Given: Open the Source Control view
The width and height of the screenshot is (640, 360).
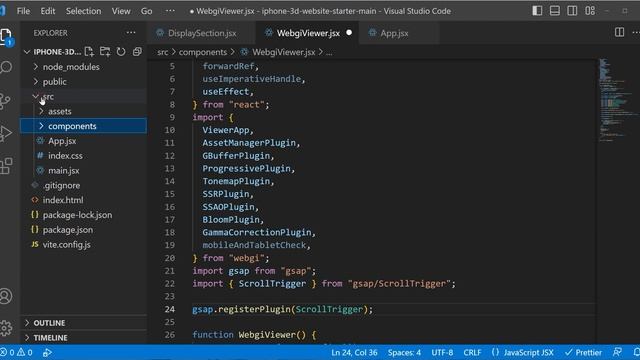Looking at the screenshot, I should click(5, 101).
